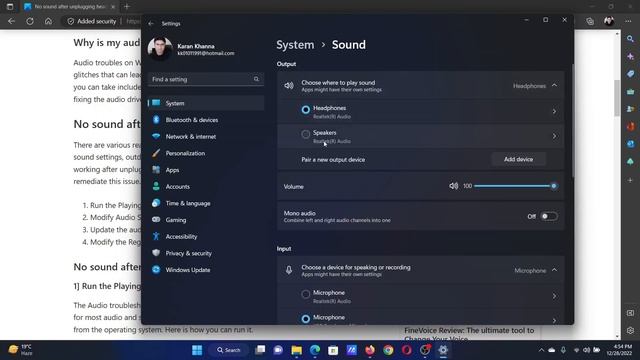
Task: Mute output via the Volume speaker icon
Action: point(453,186)
